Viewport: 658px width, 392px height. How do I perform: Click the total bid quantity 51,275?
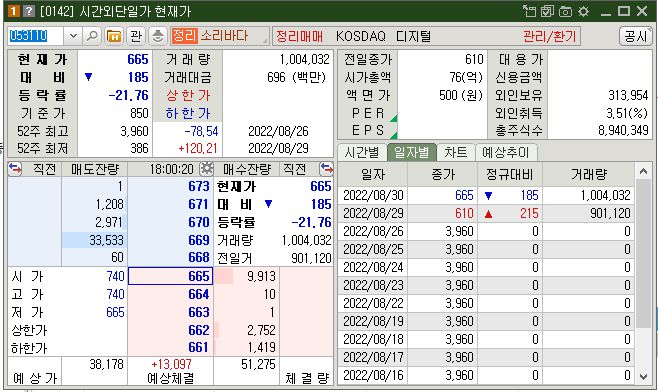pyautogui.click(x=258, y=364)
